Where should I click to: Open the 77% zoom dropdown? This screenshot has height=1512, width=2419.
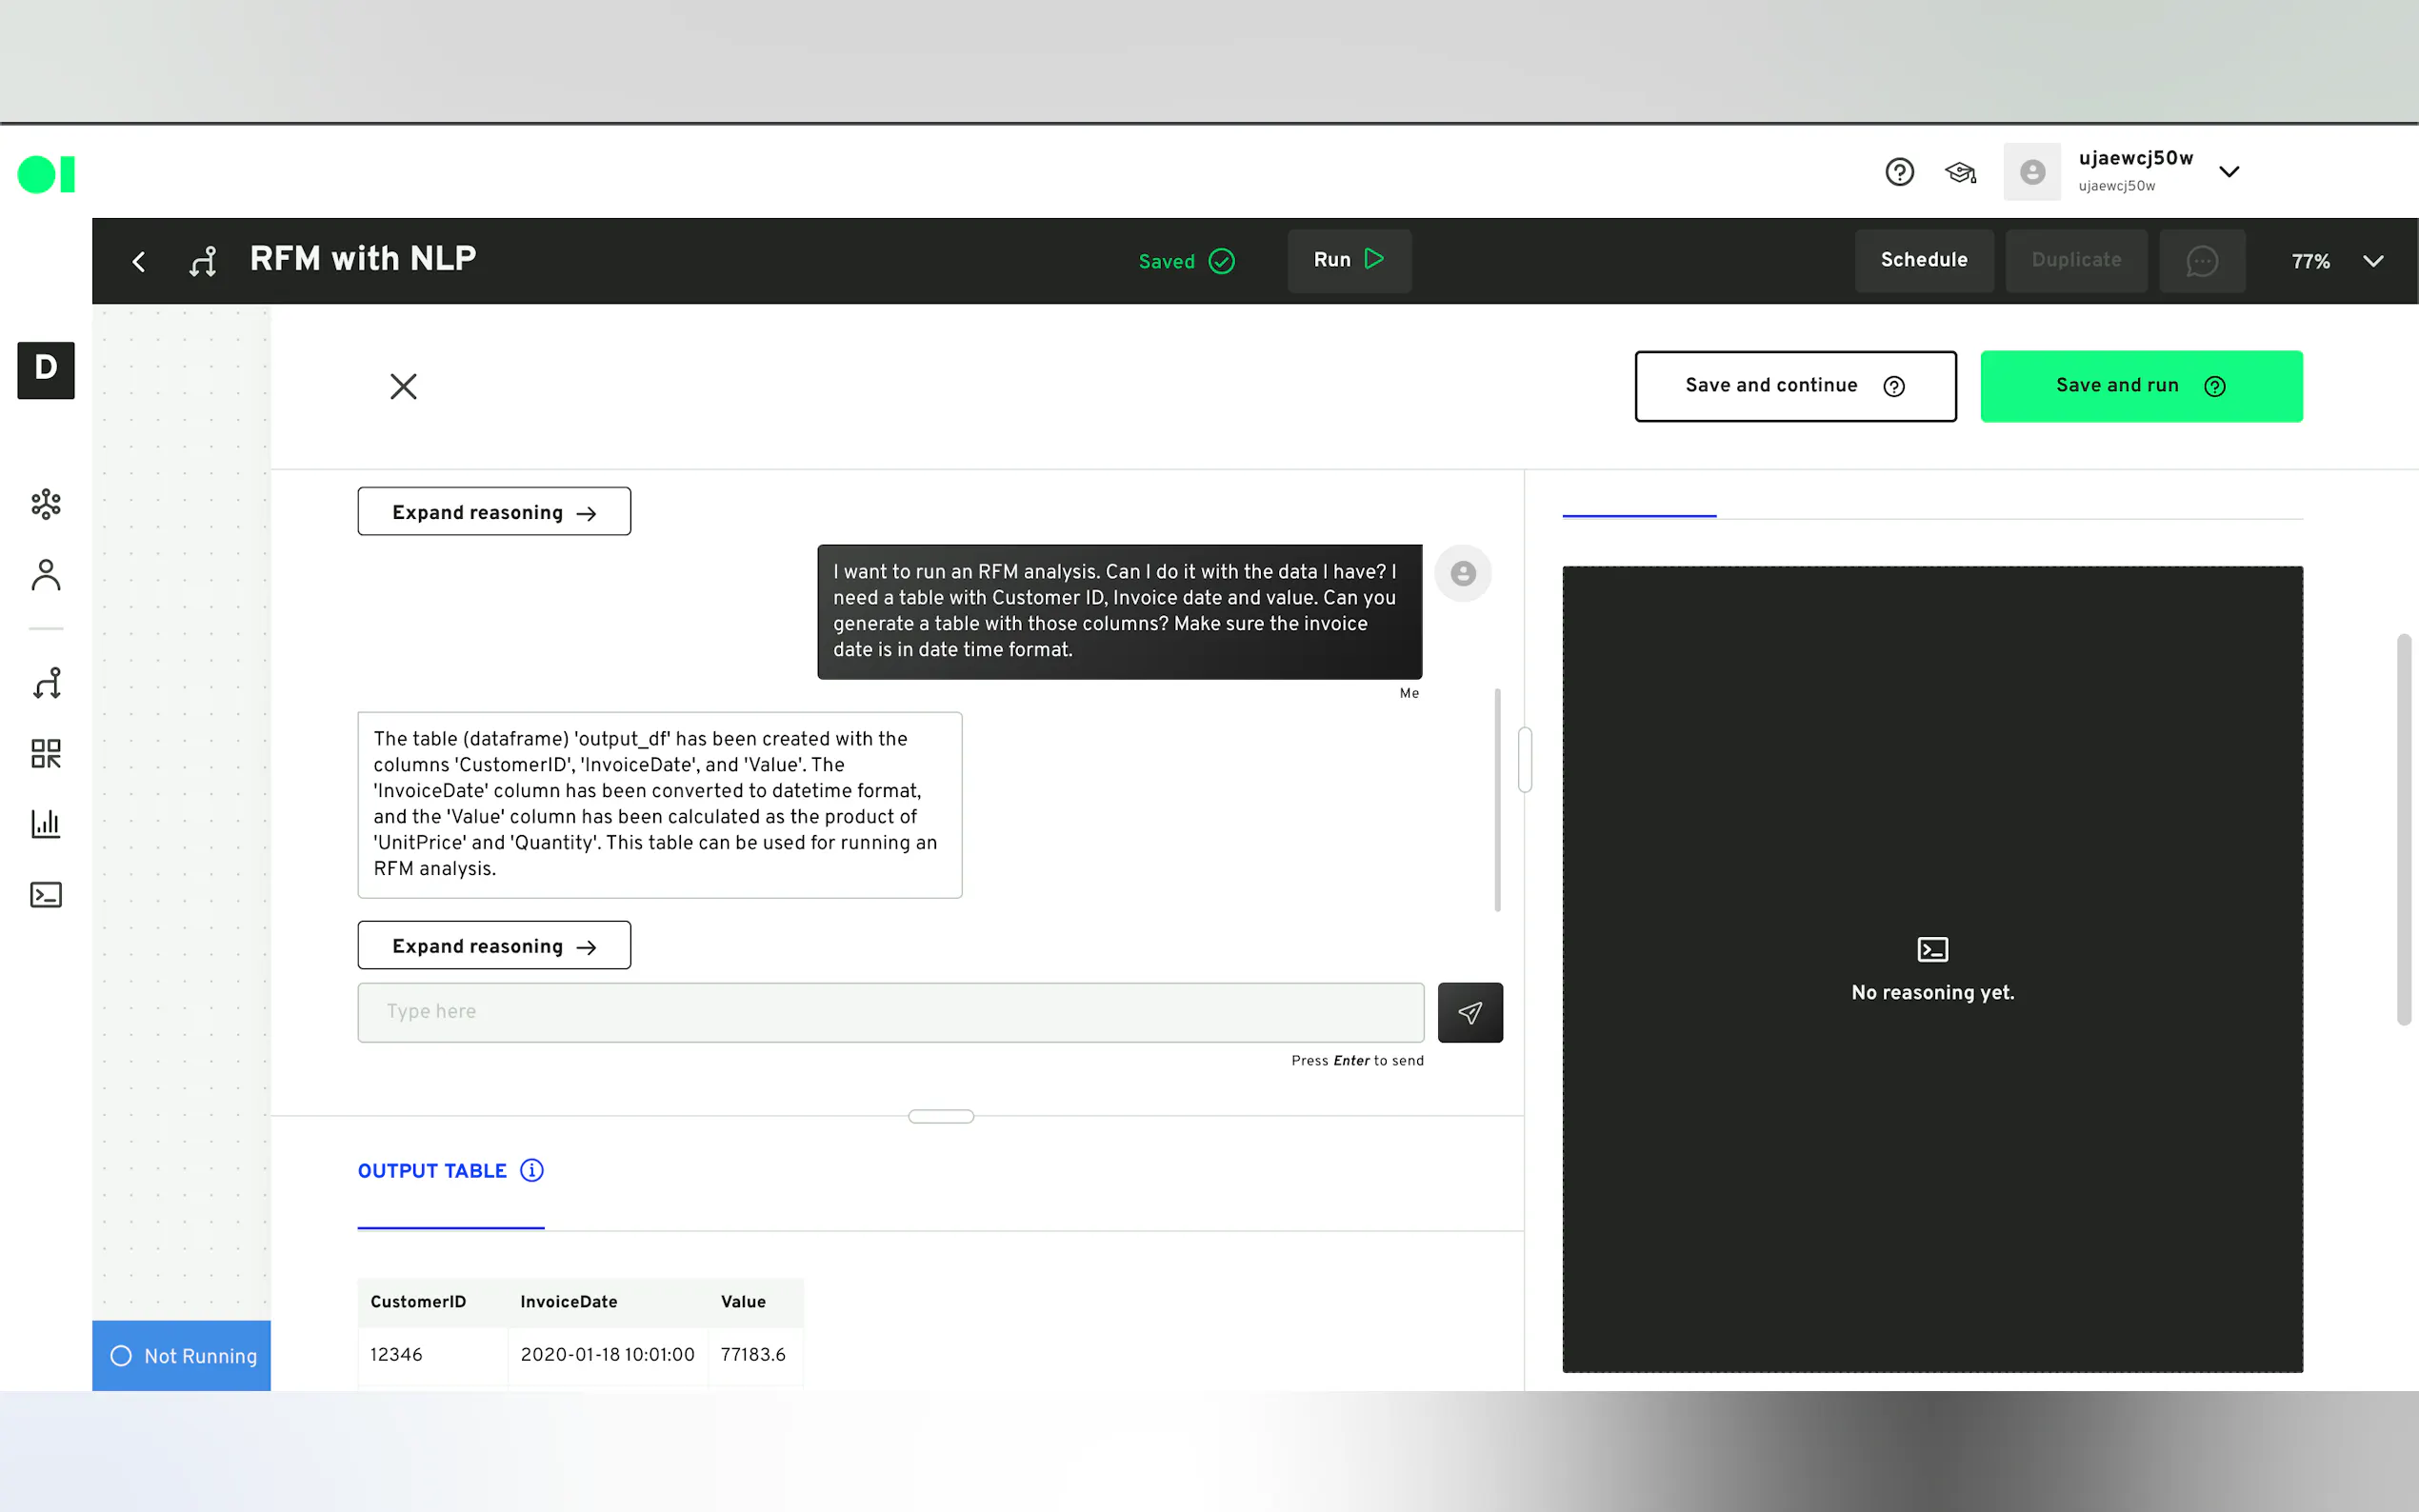click(2372, 261)
